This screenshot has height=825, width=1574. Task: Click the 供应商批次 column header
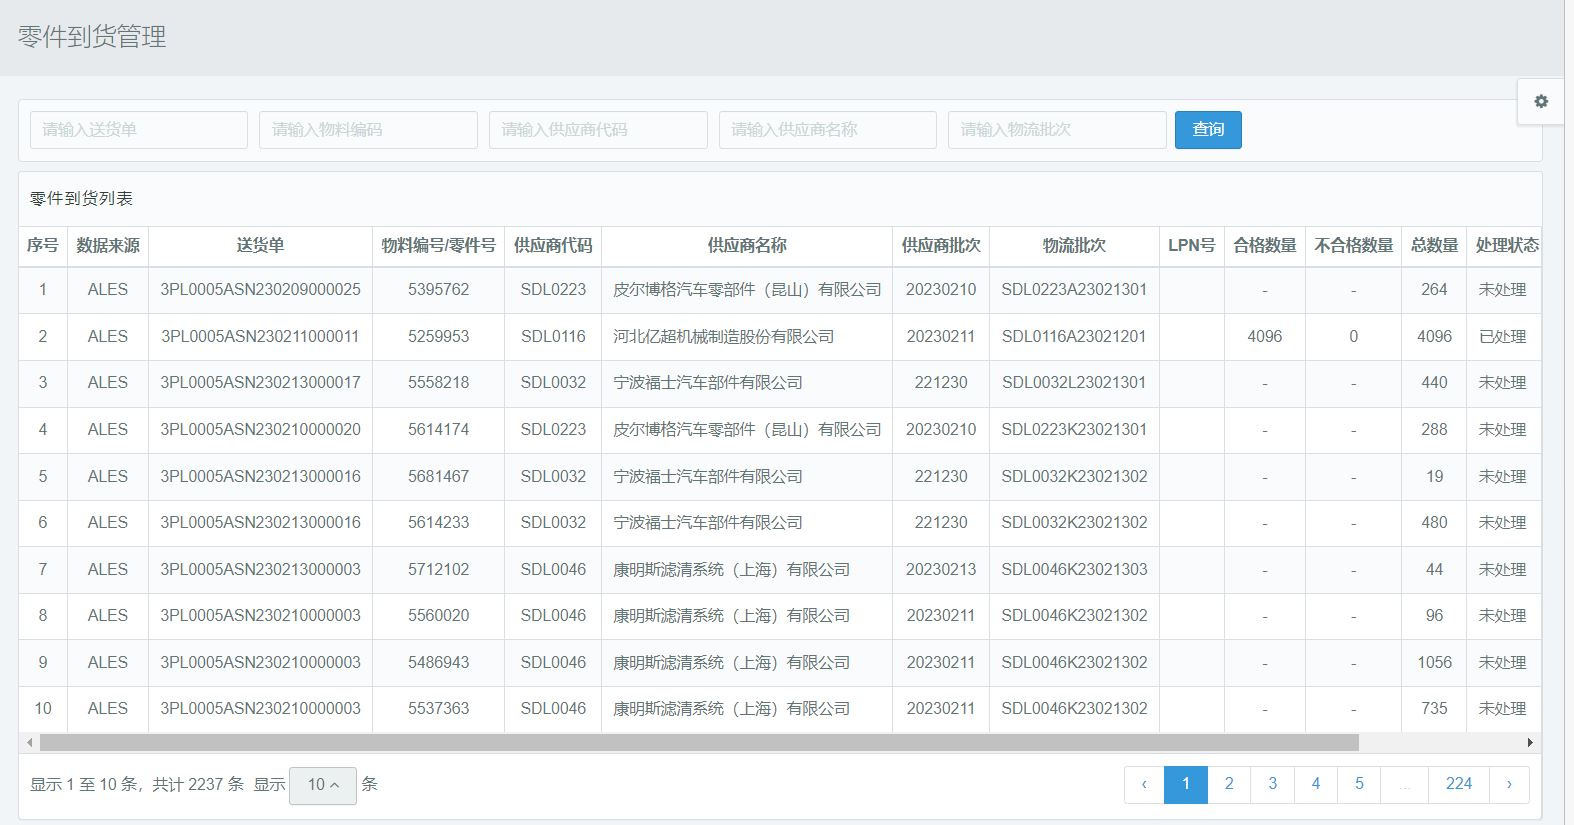(941, 246)
